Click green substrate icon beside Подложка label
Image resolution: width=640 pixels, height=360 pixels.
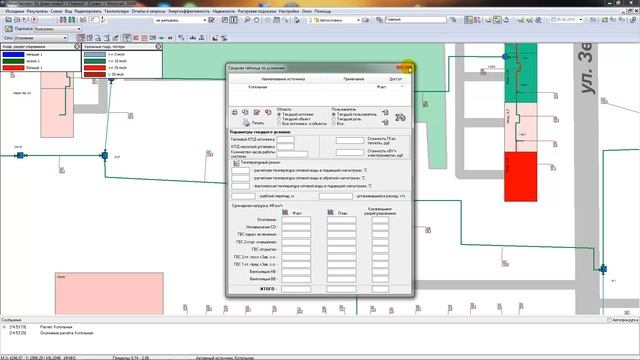tap(9, 29)
